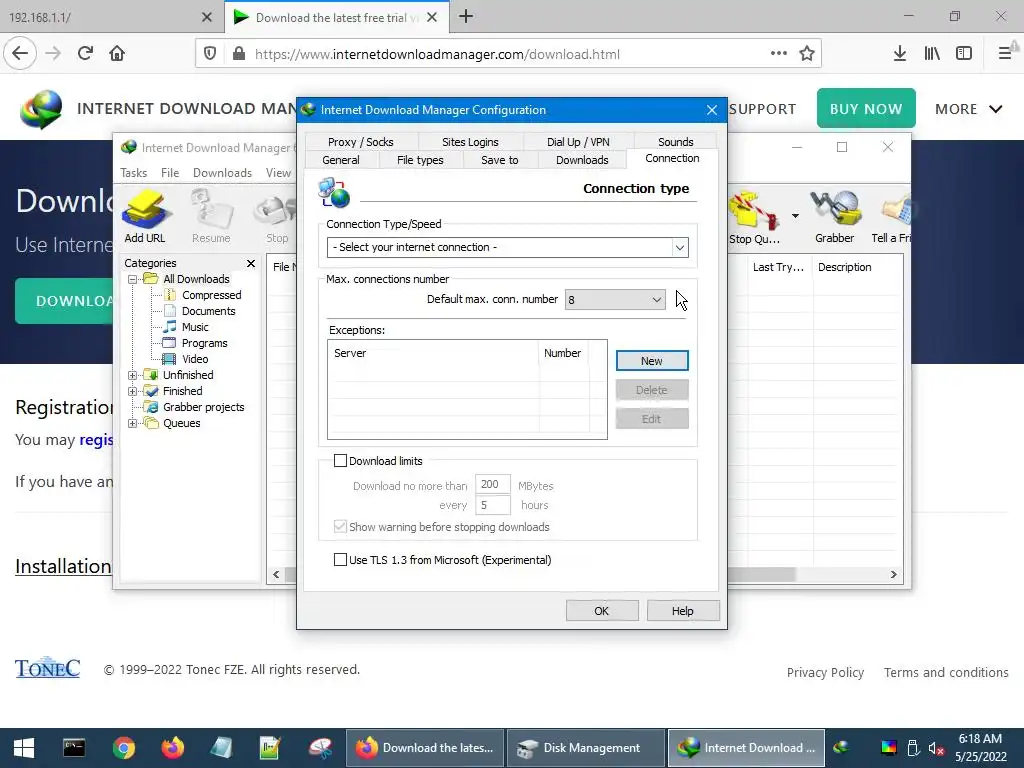Select Documents category
This screenshot has width=1024, height=768.
(208, 311)
